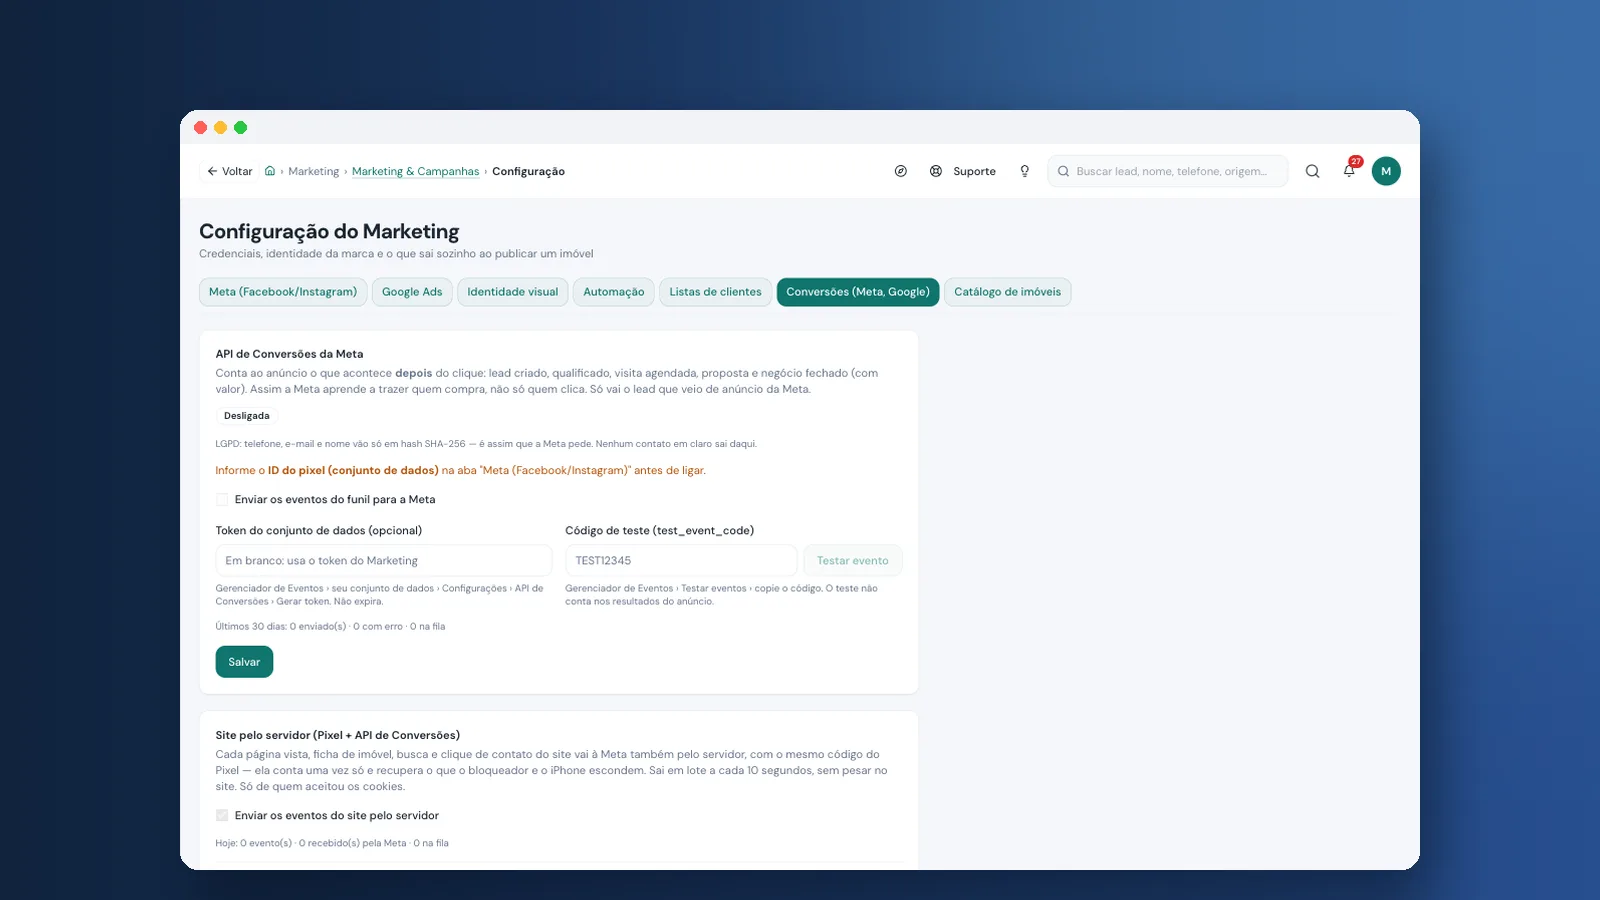Viewport: 1600px width, 900px height.
Task: Click the lightbulb tips icon
Action: pos(1024,171)
